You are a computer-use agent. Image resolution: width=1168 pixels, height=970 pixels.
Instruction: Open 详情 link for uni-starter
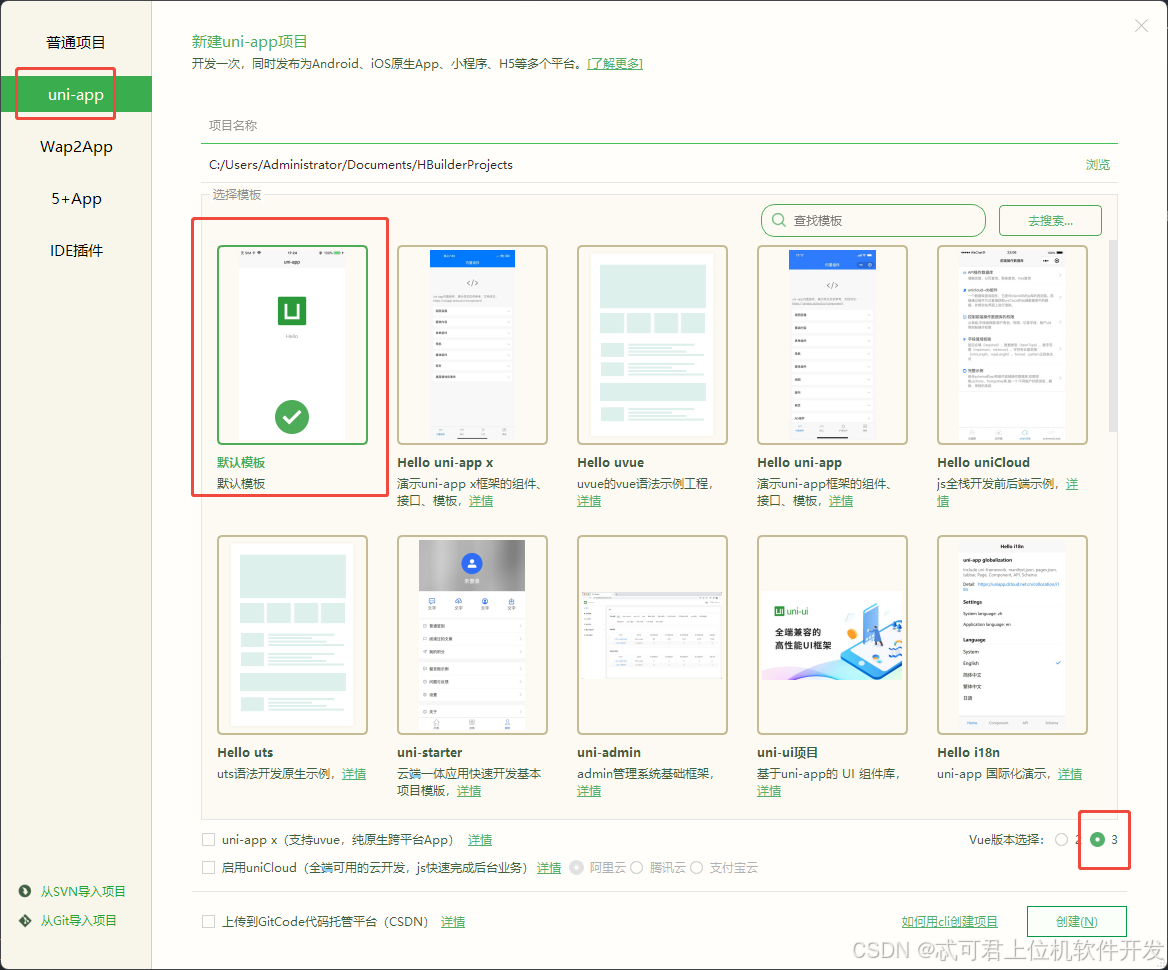[469, 791]
